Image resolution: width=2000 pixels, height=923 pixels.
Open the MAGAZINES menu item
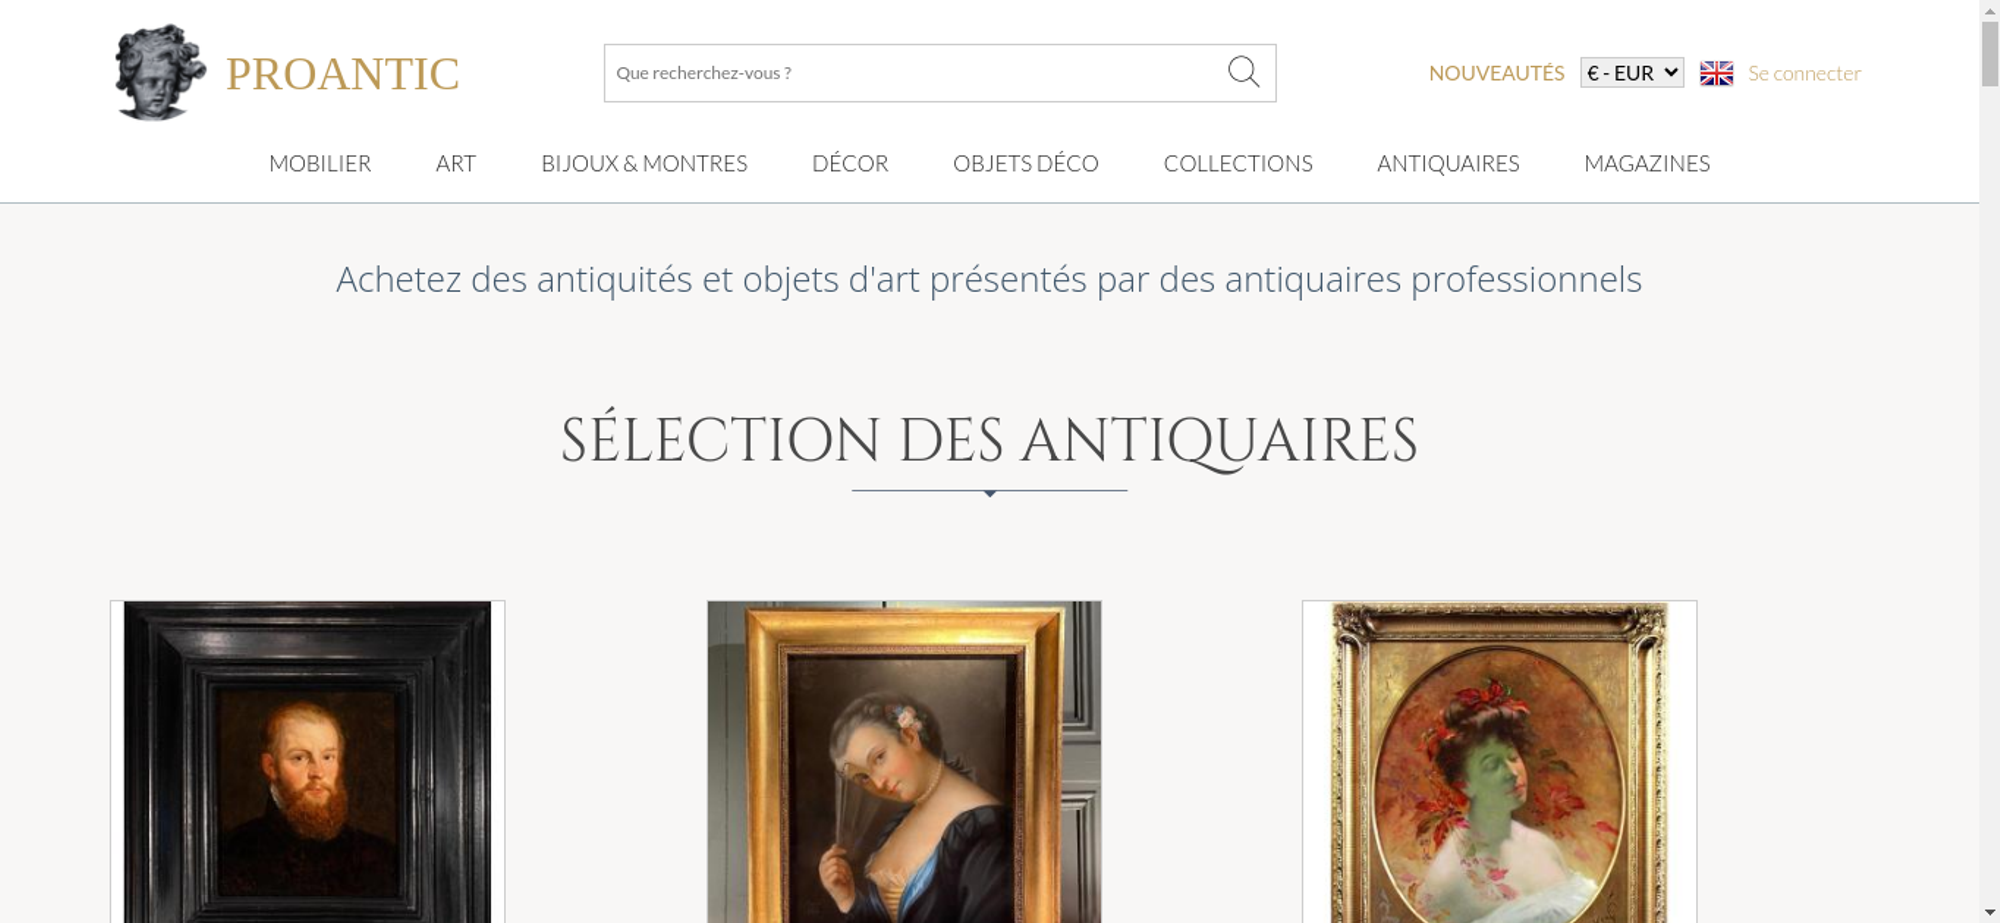pos(1647,163)
